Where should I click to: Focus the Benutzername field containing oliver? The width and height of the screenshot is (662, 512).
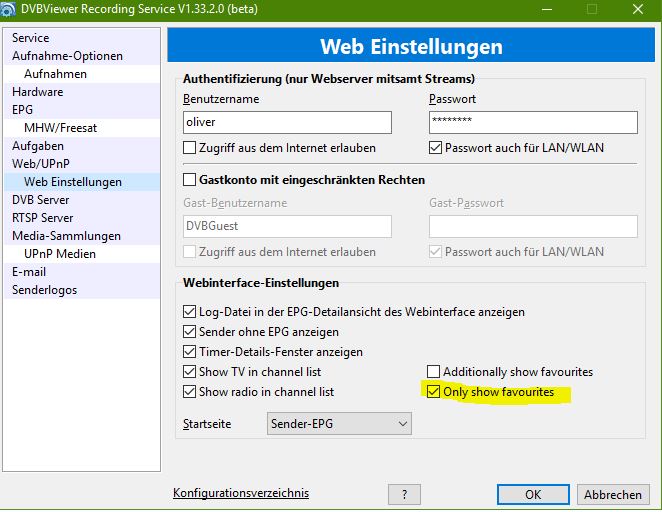click(x=287, y=122)
